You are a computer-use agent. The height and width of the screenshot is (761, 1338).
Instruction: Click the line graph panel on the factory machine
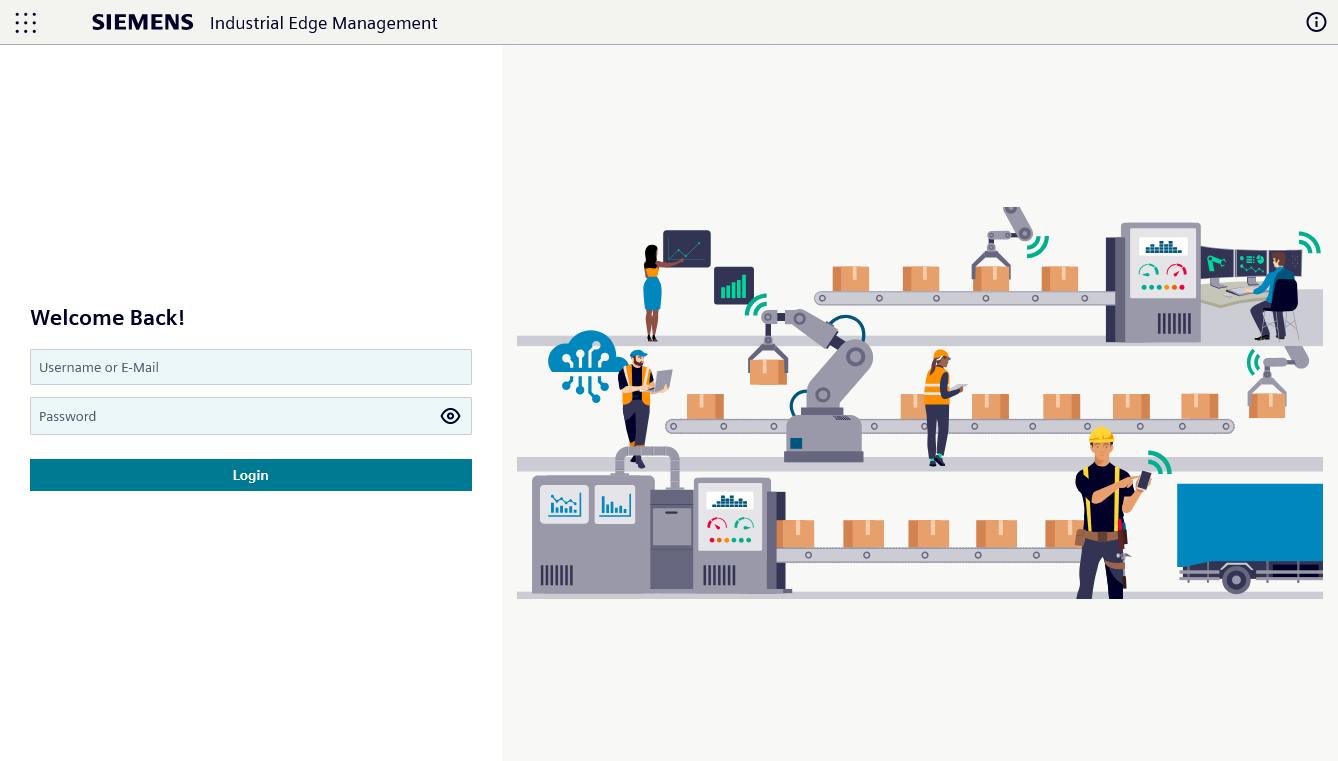[563, 505]
